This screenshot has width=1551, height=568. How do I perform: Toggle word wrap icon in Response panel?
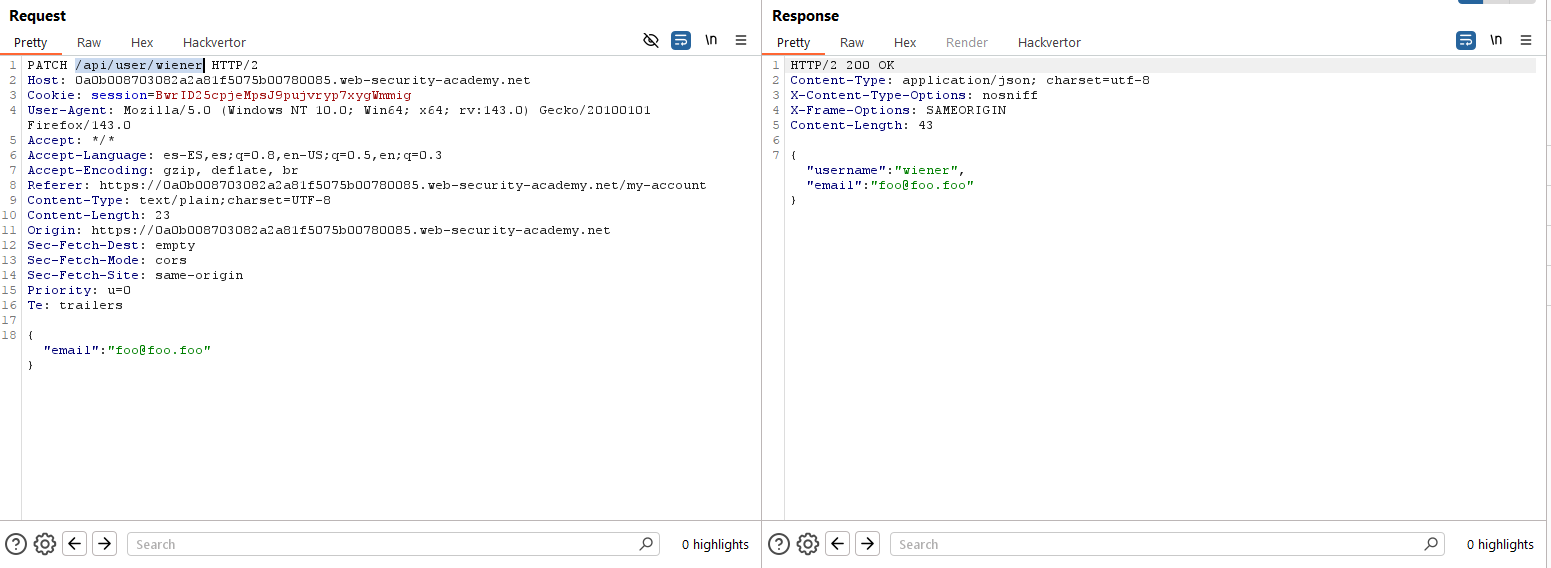(x=1466, y=40)
